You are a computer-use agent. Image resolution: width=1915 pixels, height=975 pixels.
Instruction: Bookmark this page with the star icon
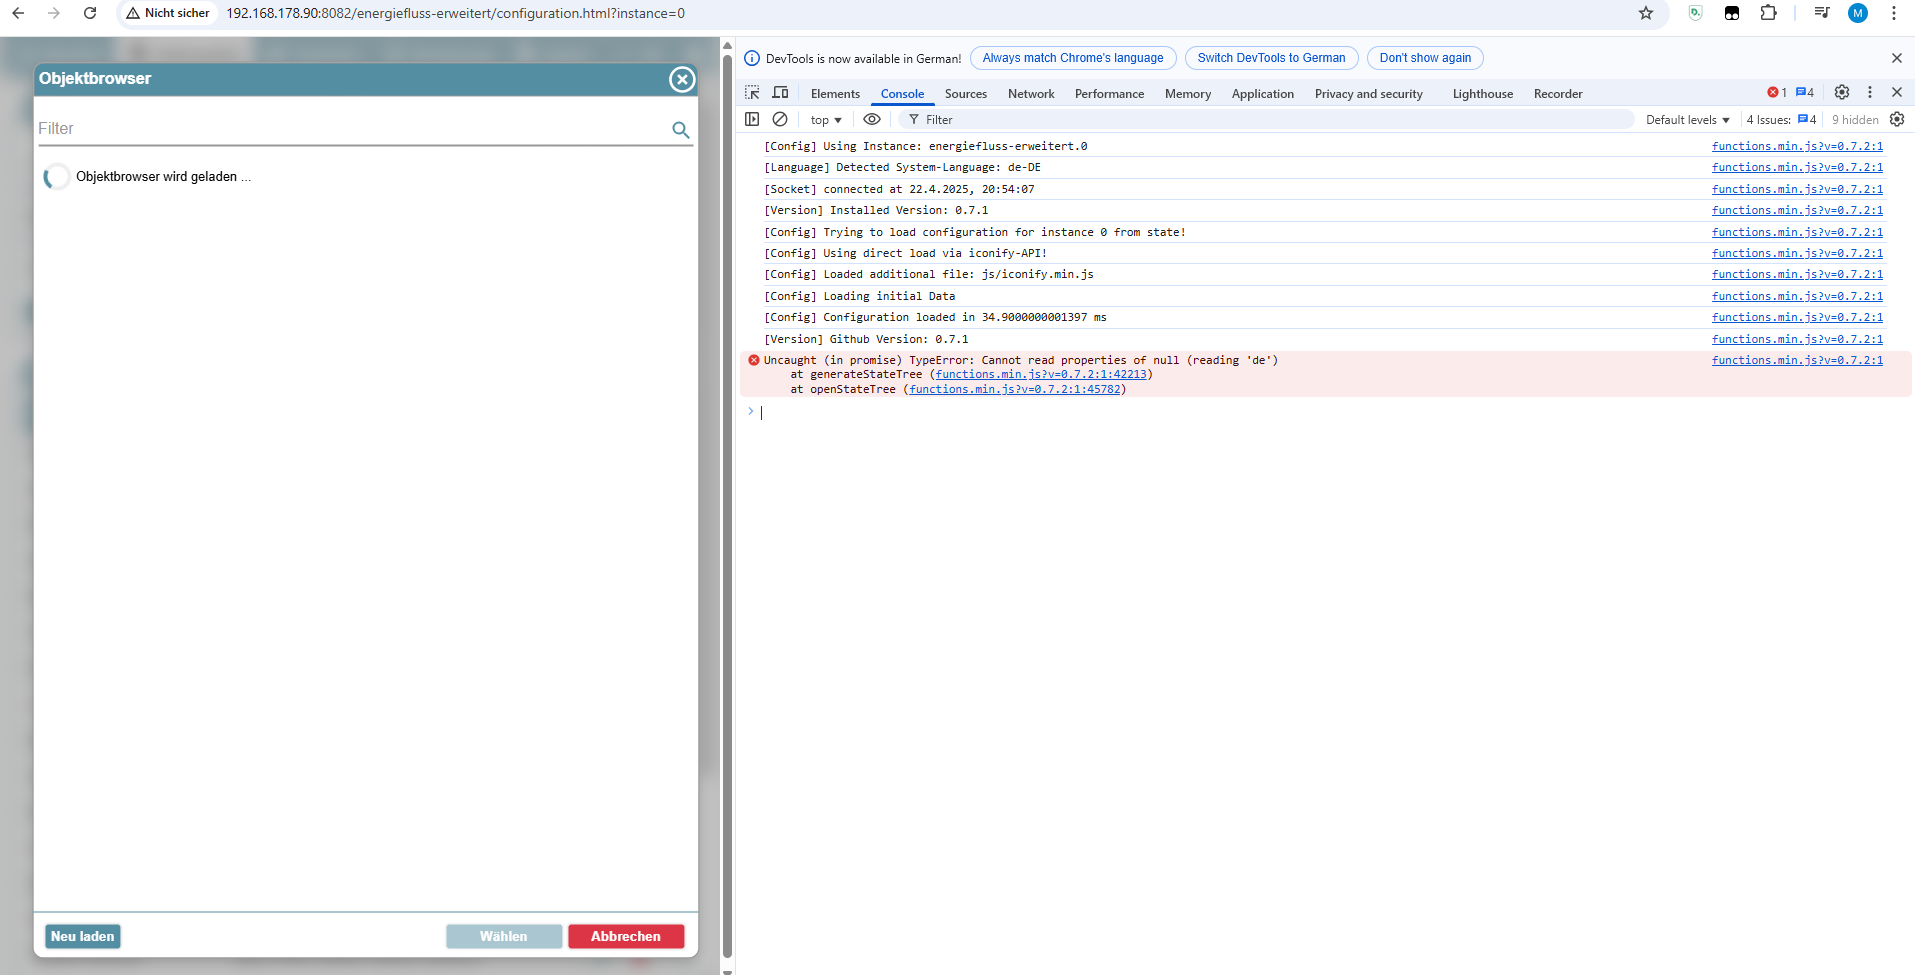click(1646, 13)
